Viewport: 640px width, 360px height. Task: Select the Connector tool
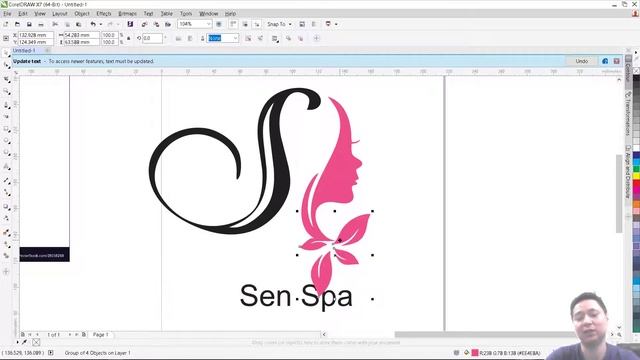tap(6, 192)
